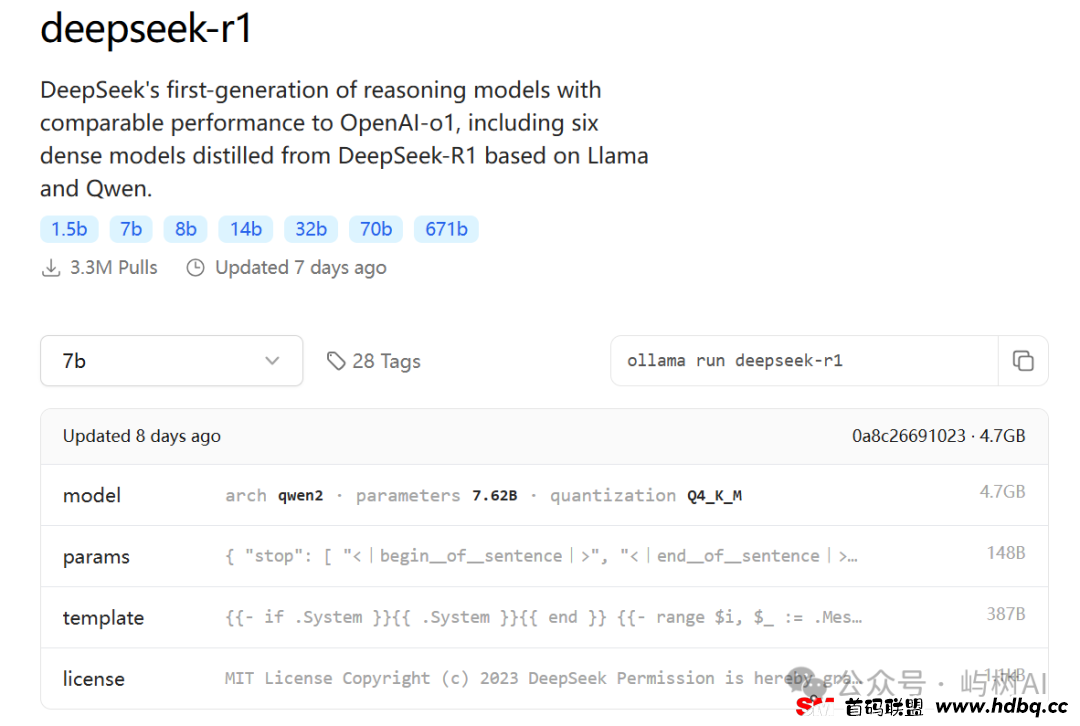Choose the 14b model size tag
1080x726 pixels.
(x=246, y=229)
